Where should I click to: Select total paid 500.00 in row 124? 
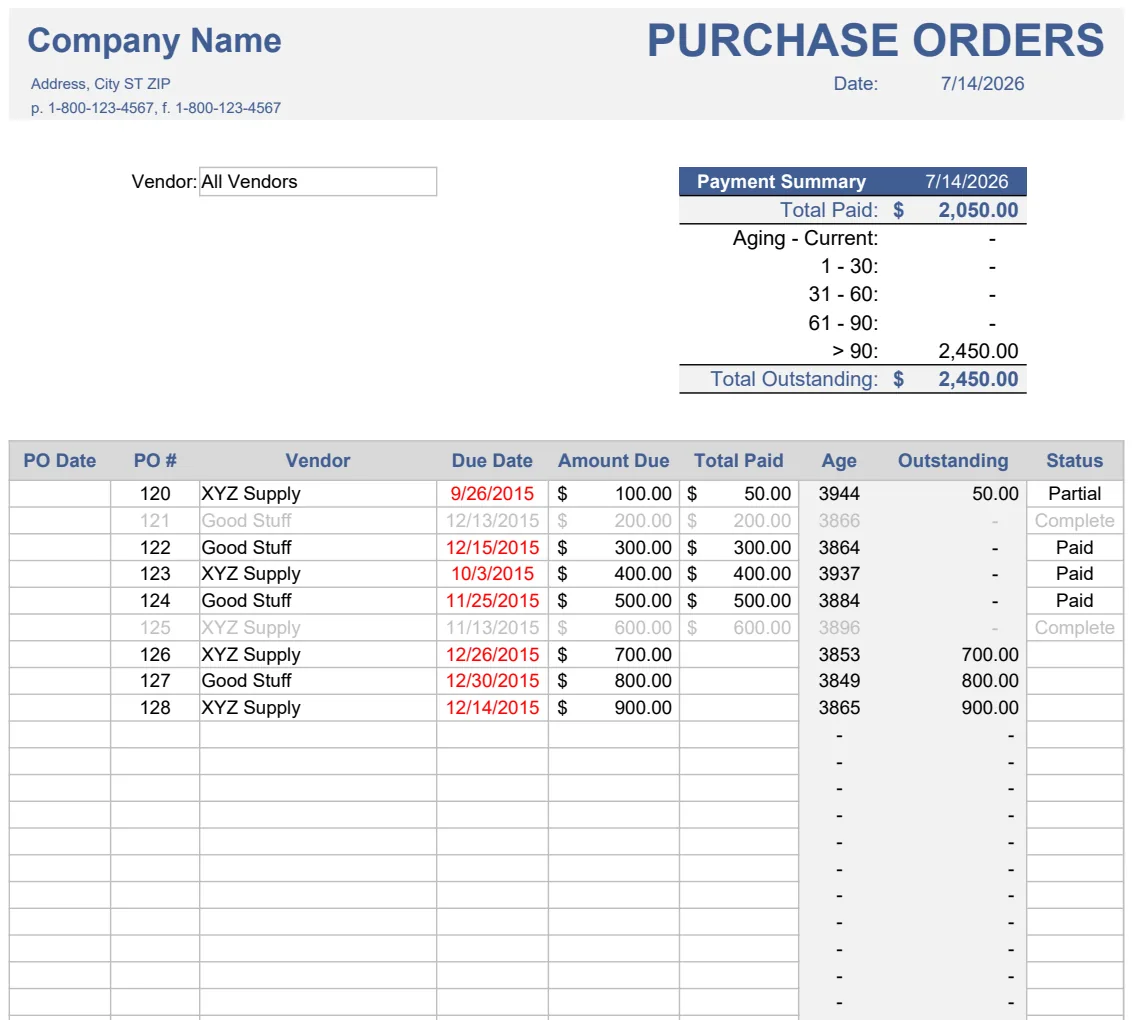(738, 601)
